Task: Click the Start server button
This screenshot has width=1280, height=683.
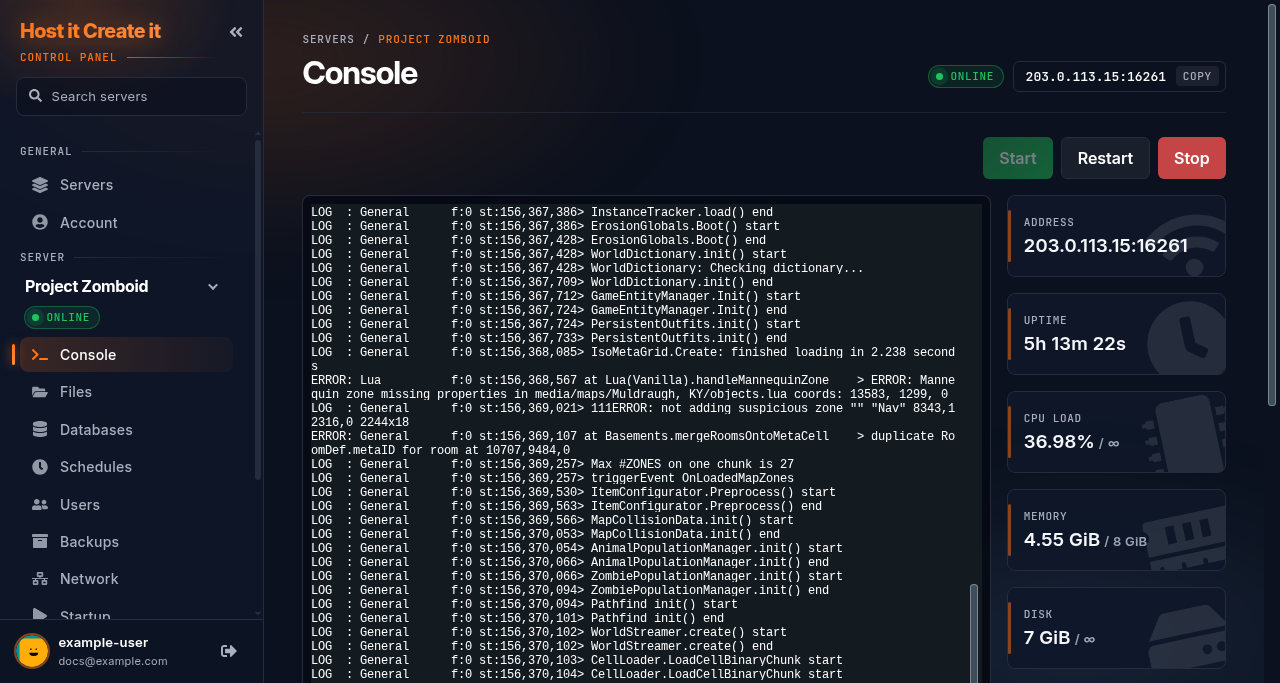Action: click(1018, 158)
